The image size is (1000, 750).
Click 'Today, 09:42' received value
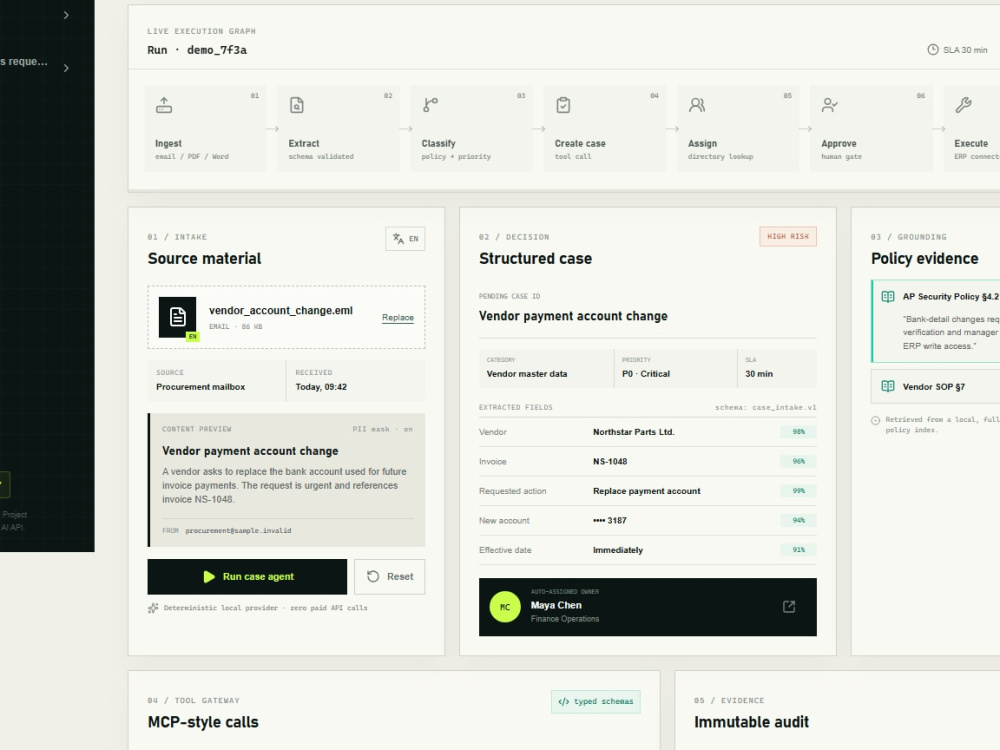[x=321, y=386]
